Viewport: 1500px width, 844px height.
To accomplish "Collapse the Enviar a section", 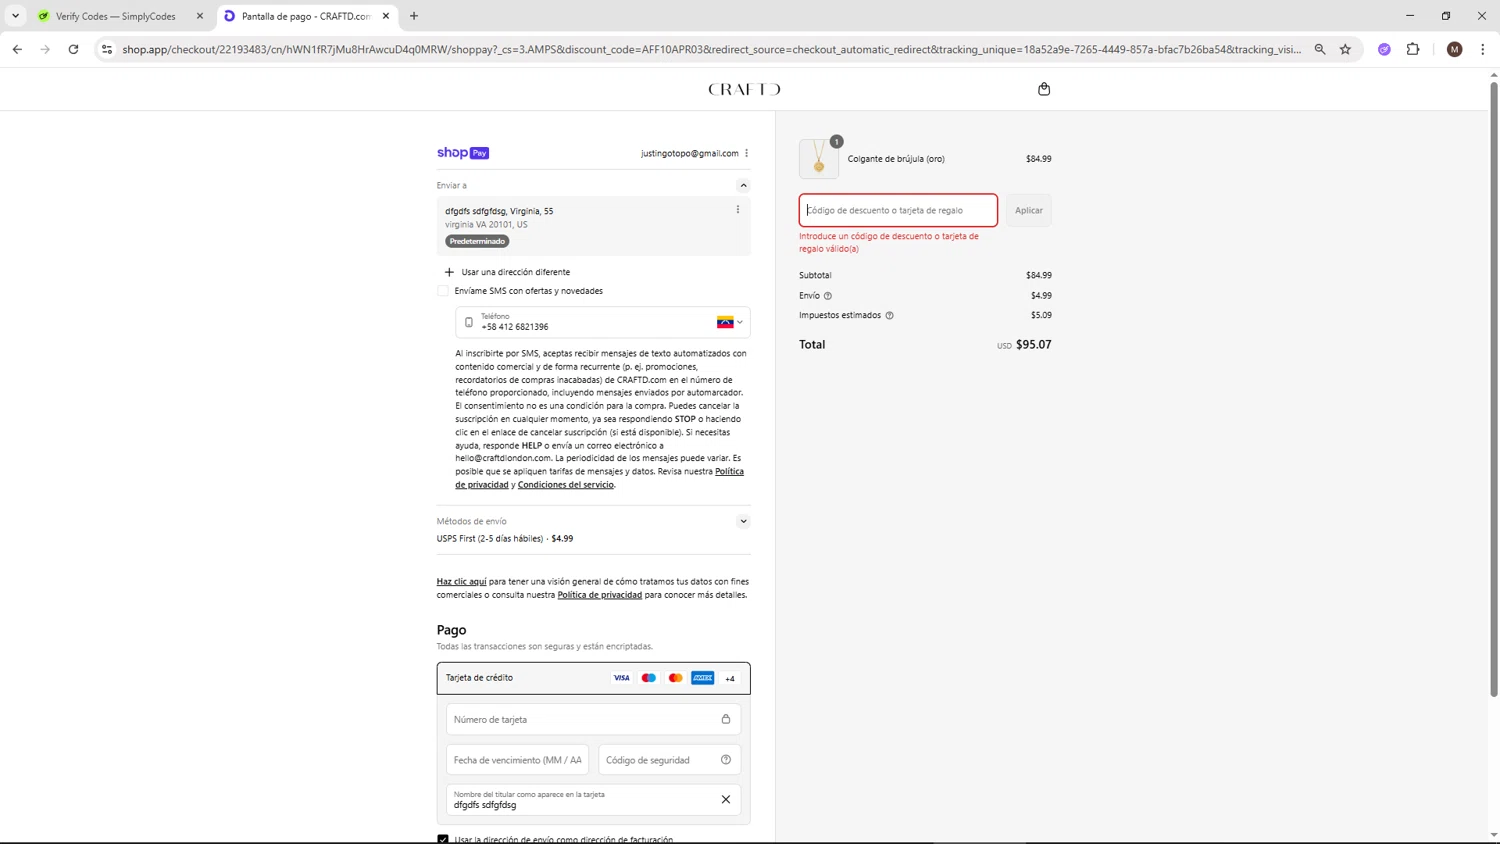I will (743, 185).
